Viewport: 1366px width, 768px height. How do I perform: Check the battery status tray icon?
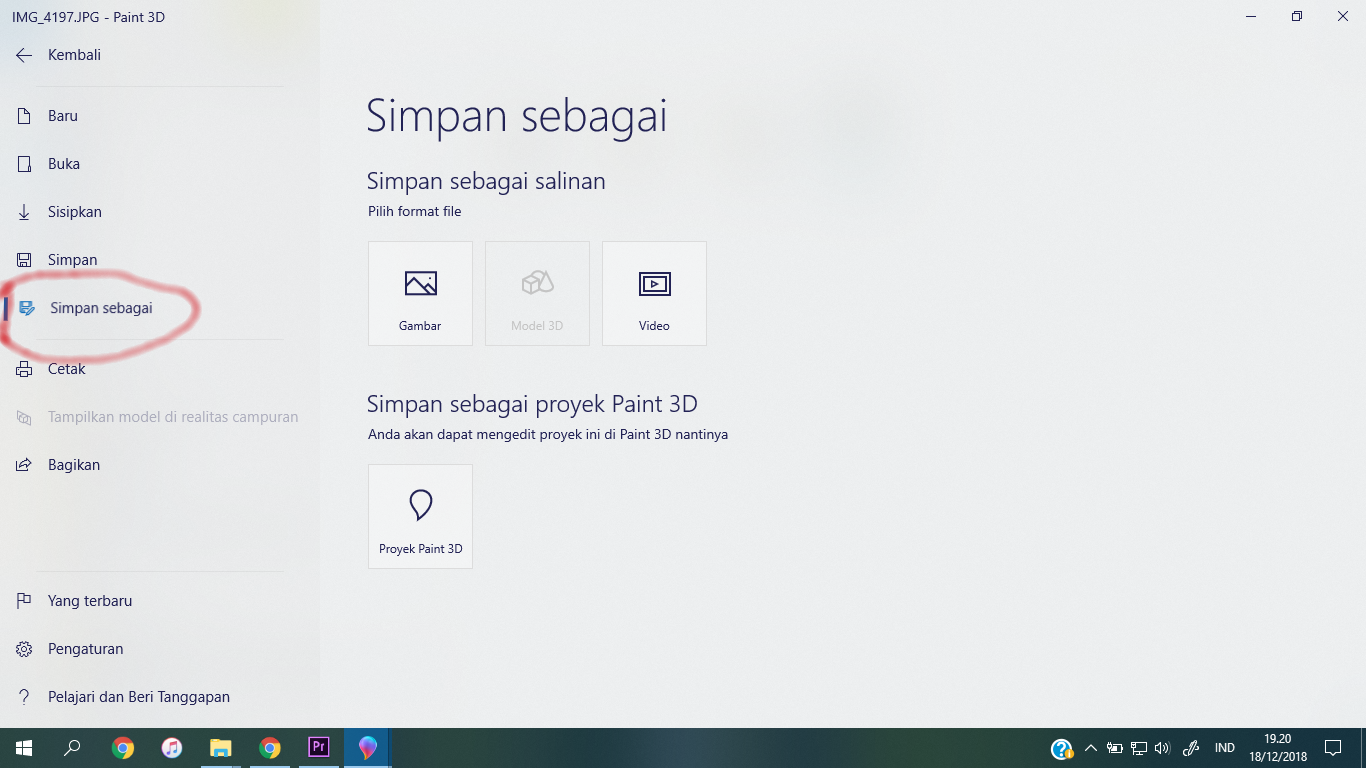point(1115,748)
